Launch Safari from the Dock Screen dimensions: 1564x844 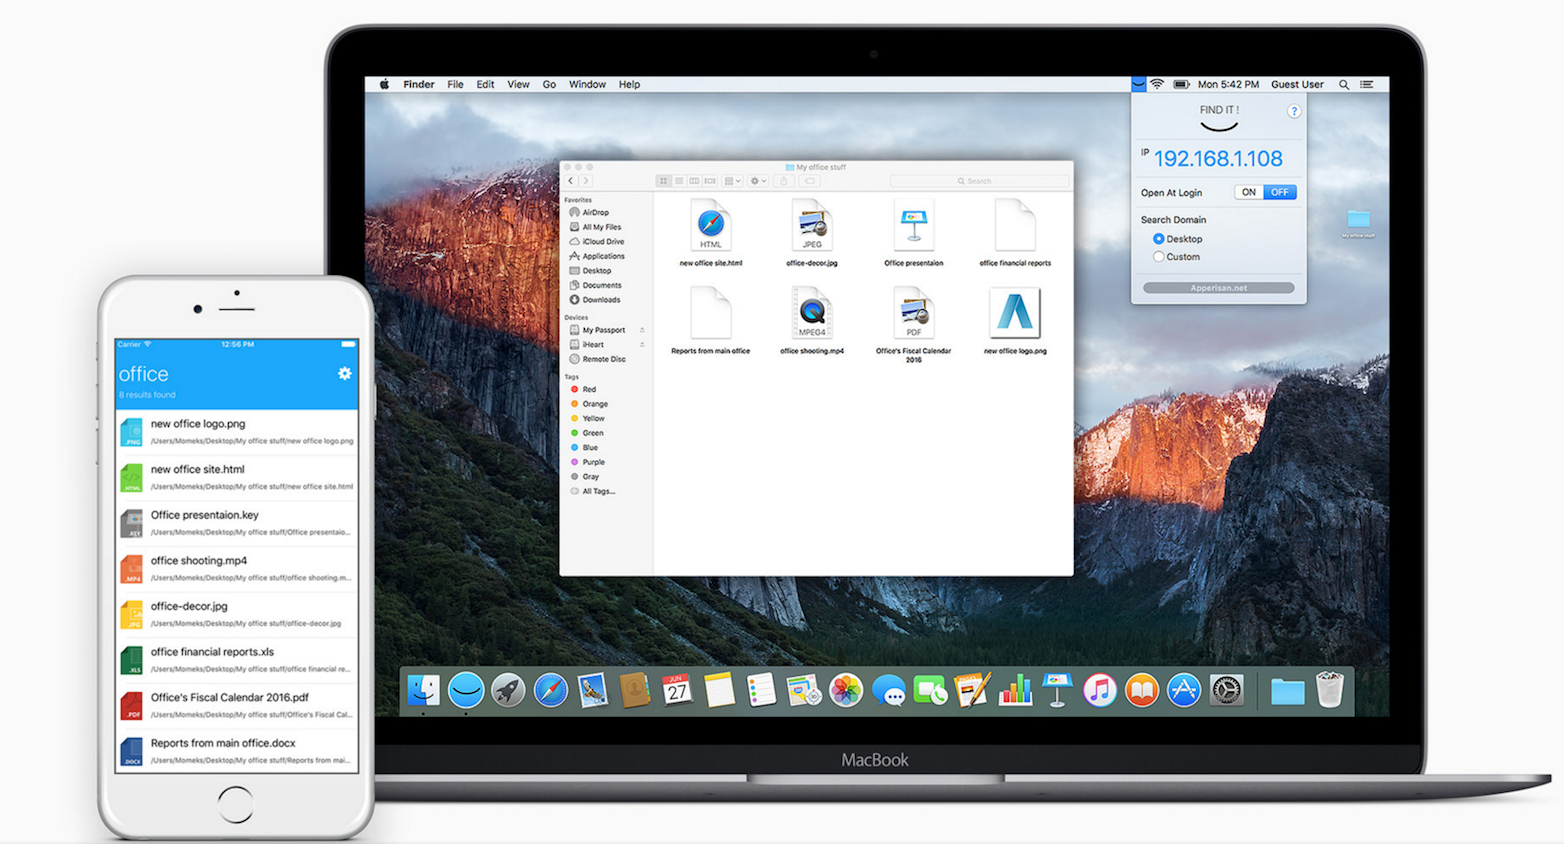pyautogui.click(x=551, y=690)
